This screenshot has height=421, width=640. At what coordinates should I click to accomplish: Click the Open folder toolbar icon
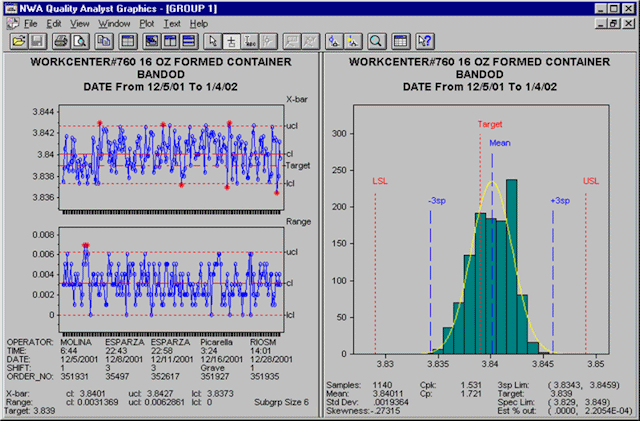pyautogui.click(x=18, y=41)
